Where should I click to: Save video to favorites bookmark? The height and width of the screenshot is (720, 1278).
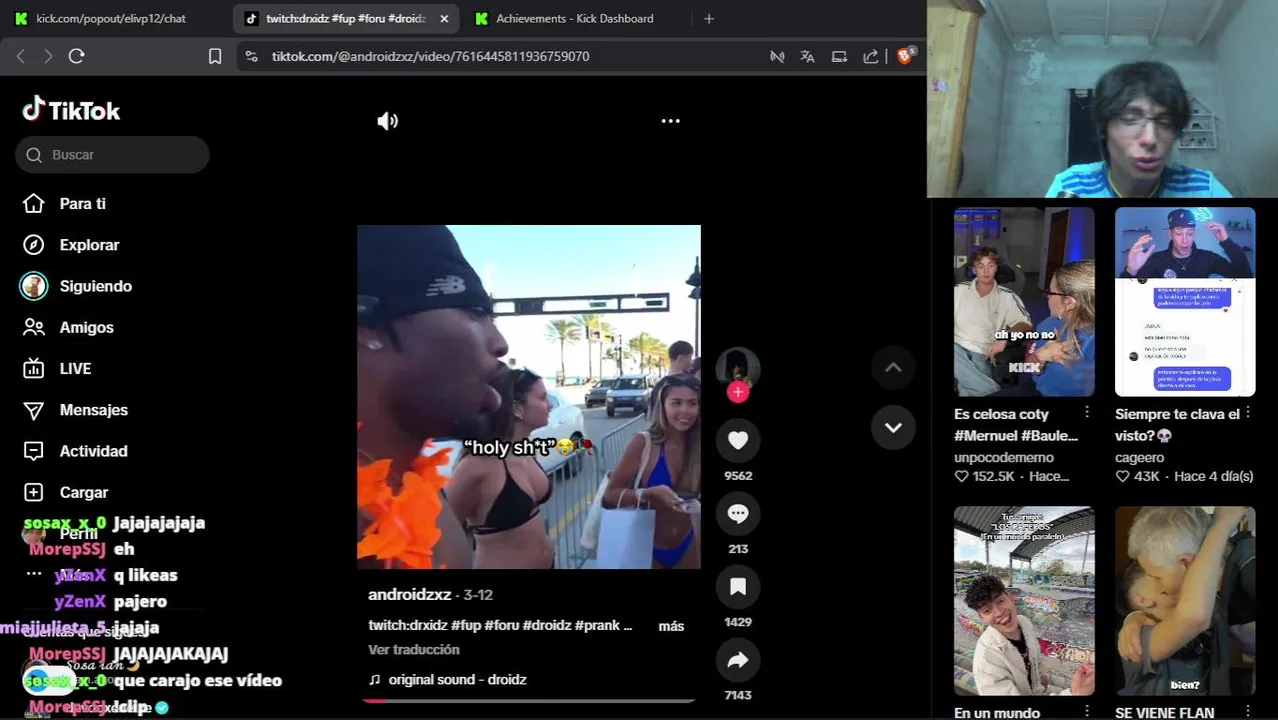coord(738,587)
